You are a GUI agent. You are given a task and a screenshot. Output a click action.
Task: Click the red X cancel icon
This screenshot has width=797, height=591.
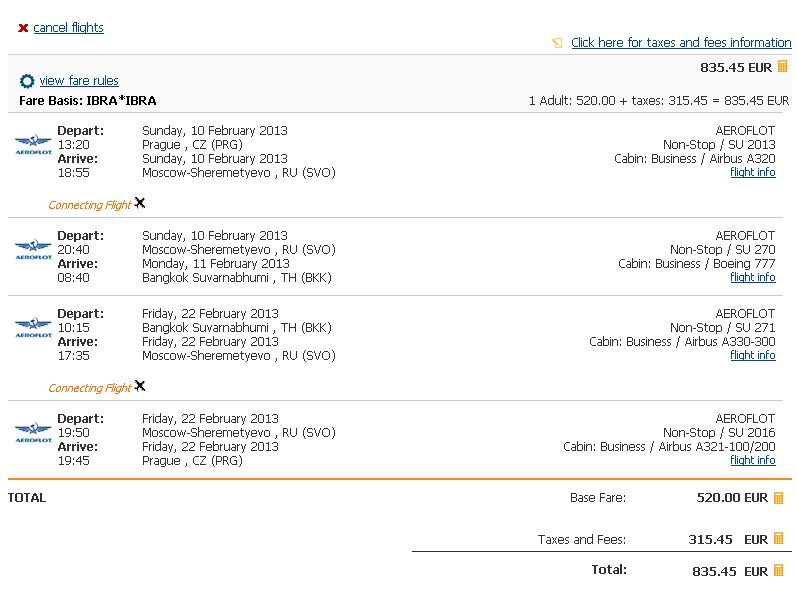[23, 28]
